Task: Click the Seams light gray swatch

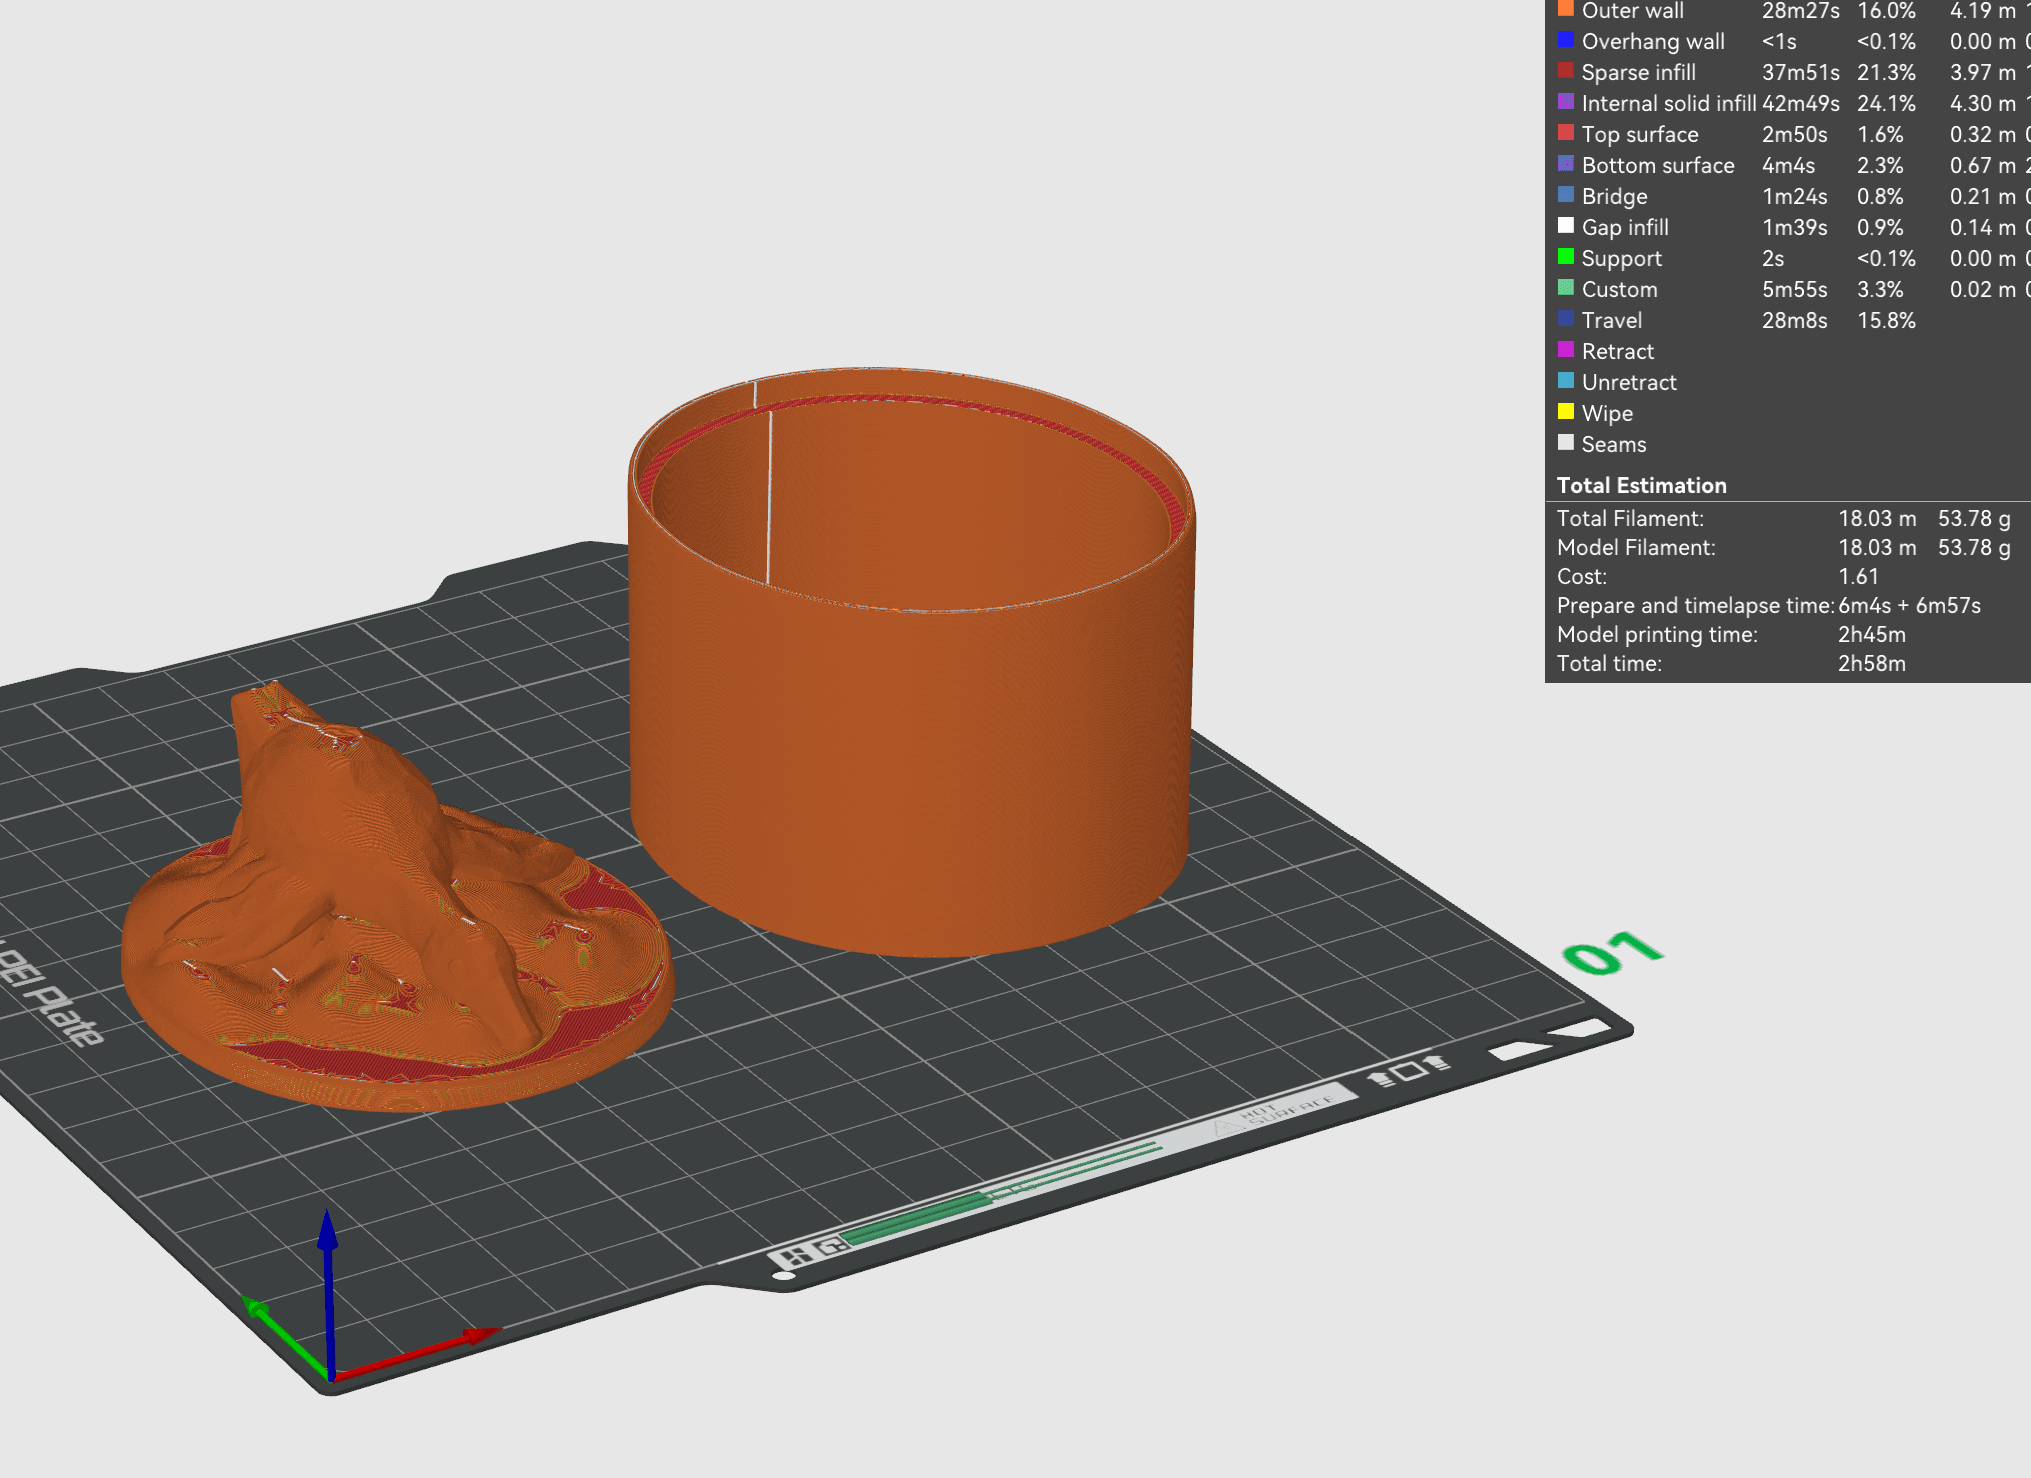Action: pyautogui.click(x=1566, y=443)
